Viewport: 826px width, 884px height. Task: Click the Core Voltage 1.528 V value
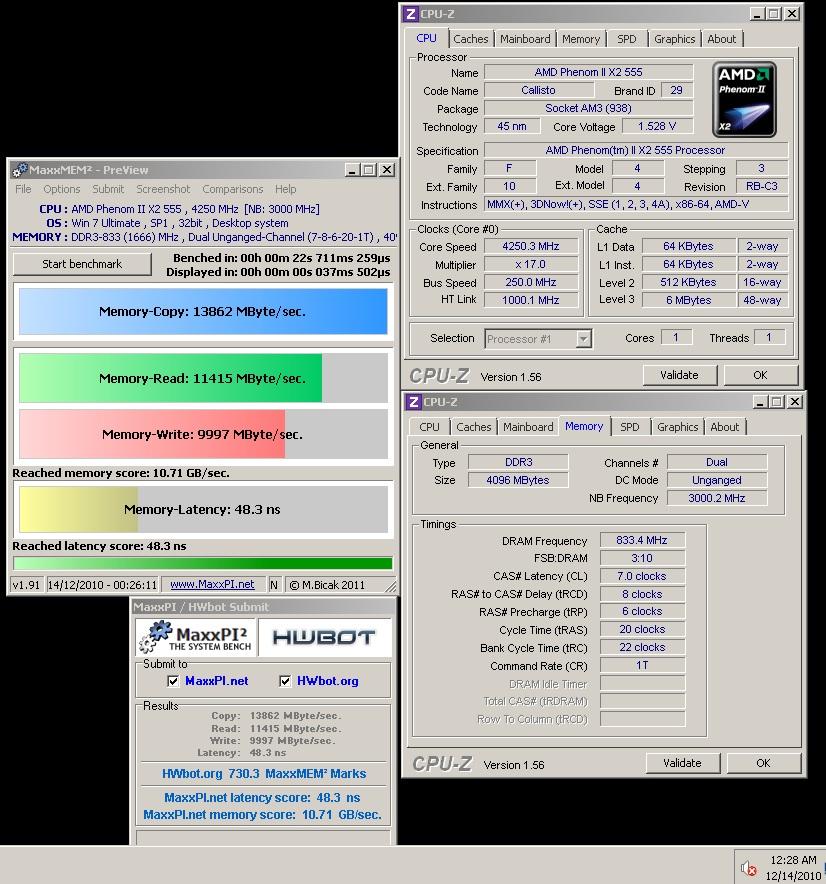click(x=657, y=126)
